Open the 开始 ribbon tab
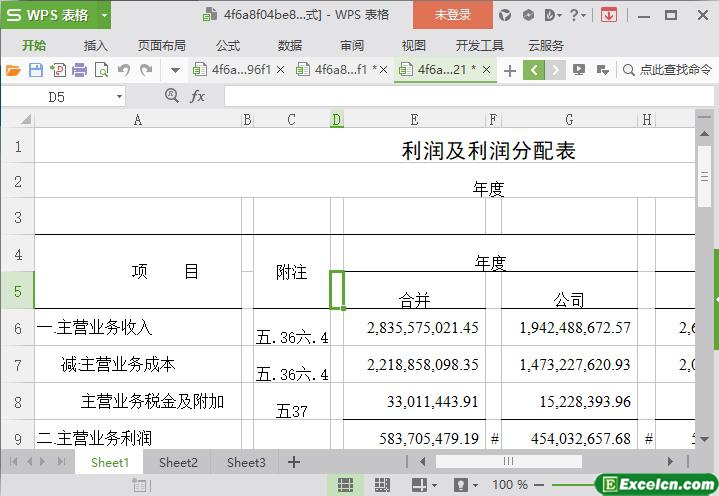719x496 pixels. [34, 45]
